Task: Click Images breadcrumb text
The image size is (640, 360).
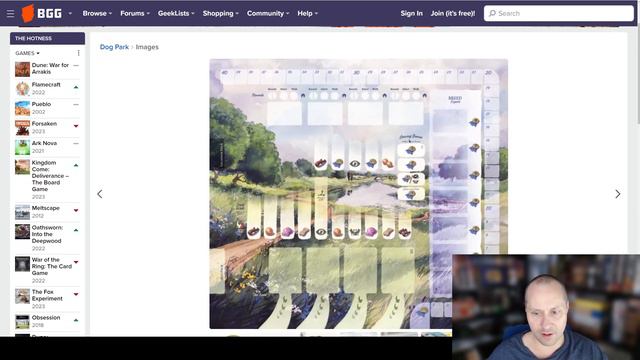Action: (x=147, y=47)
